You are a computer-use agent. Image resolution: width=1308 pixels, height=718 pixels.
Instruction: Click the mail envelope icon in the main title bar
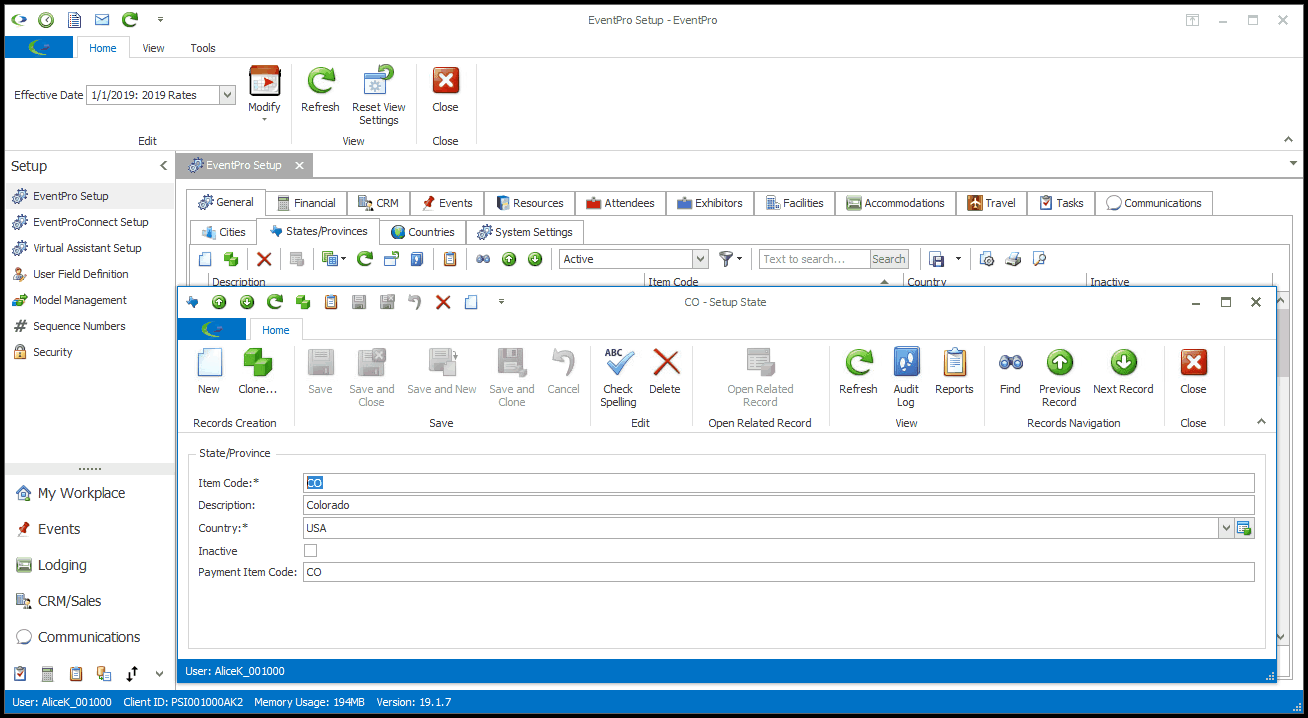[102, 20]
